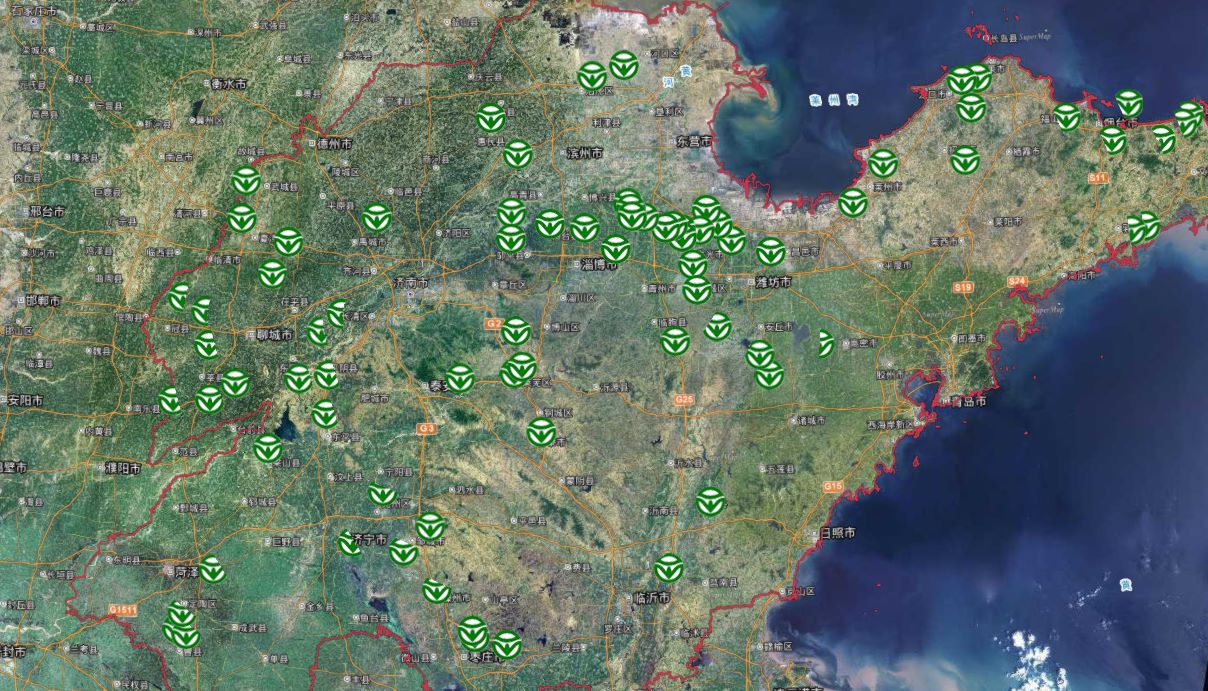Select the 菏泽市 city label

(187, 573)
